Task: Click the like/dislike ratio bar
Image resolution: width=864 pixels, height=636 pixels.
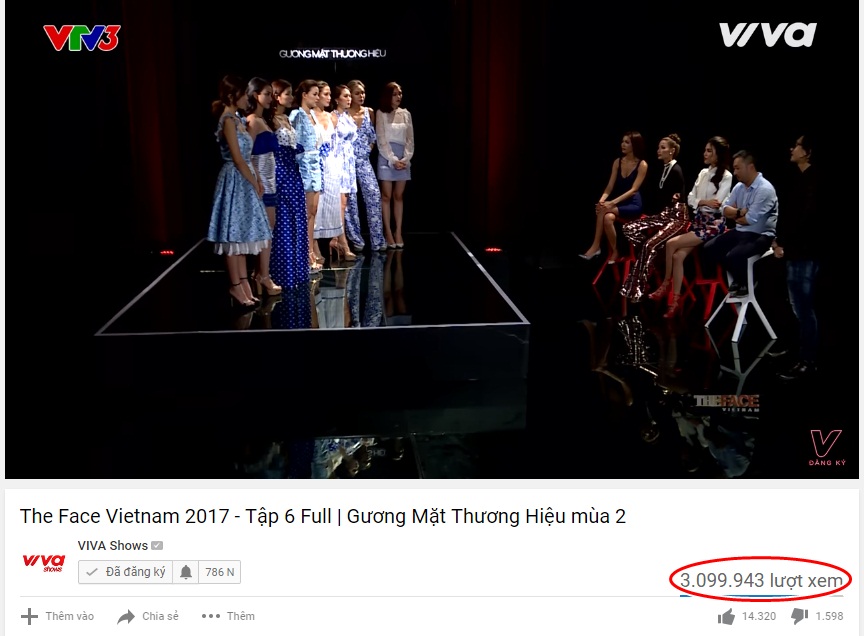Action: pos(762,596)
